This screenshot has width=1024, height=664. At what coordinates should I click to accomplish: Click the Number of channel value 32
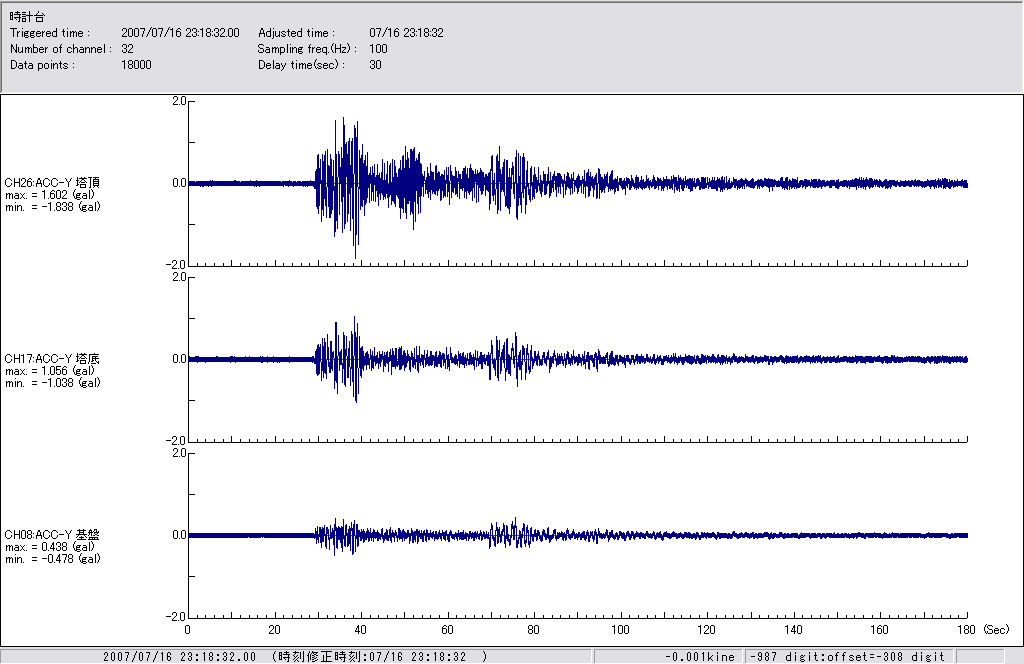point(127,48)
